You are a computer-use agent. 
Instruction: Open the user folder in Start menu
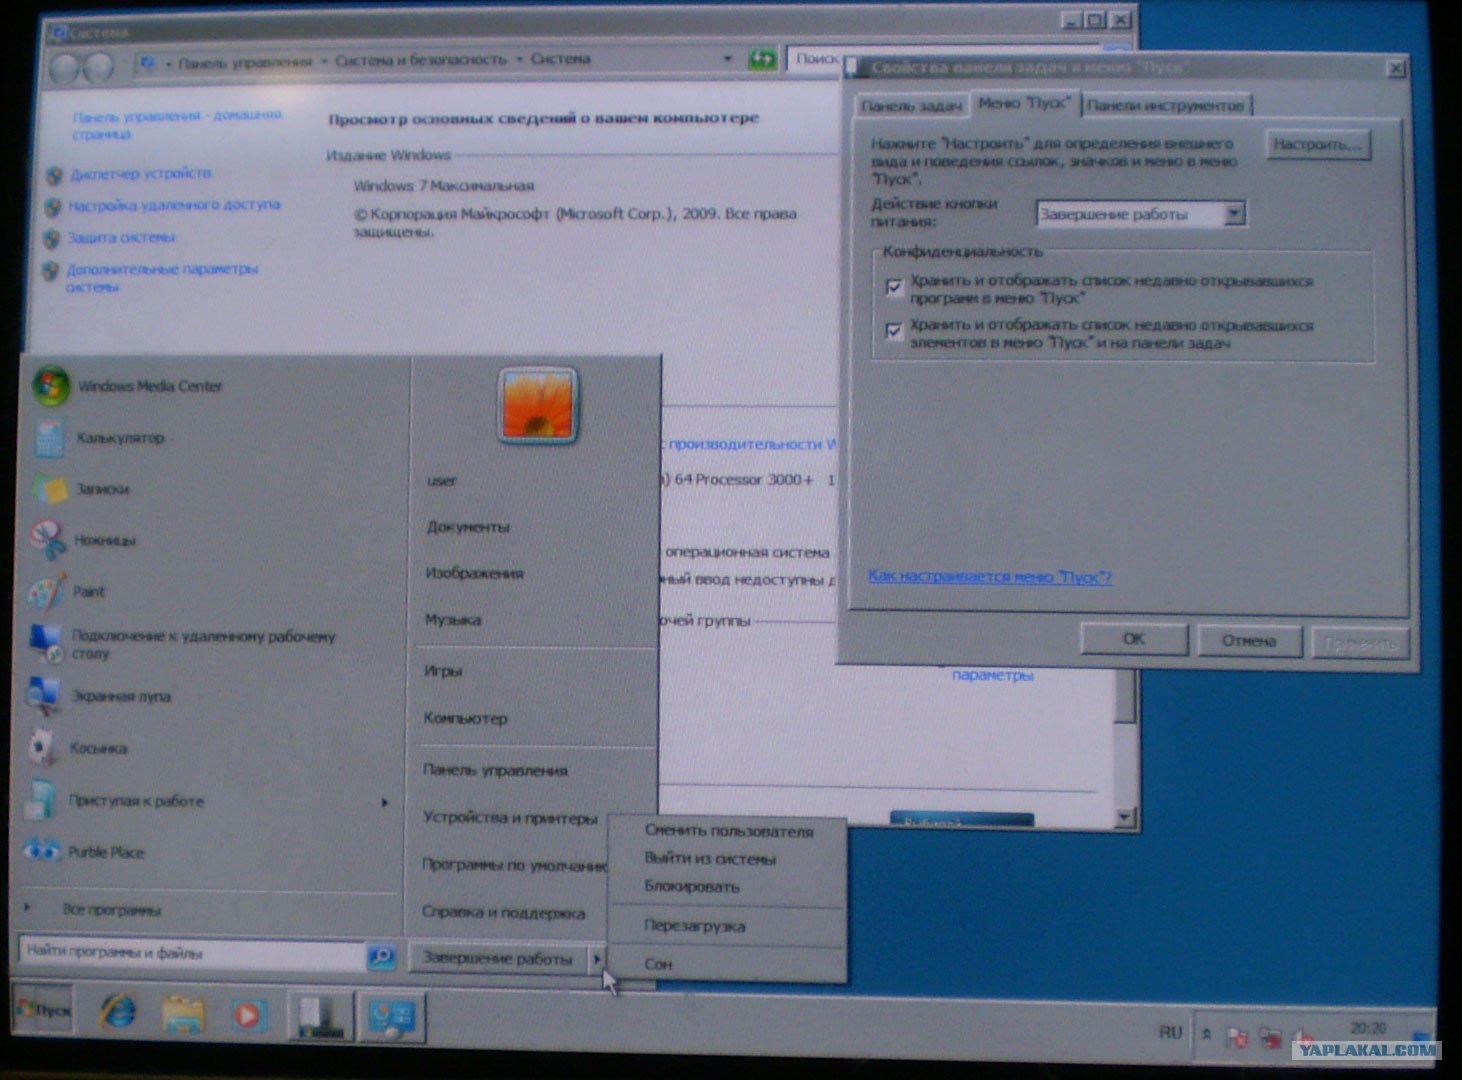[442, 481]
